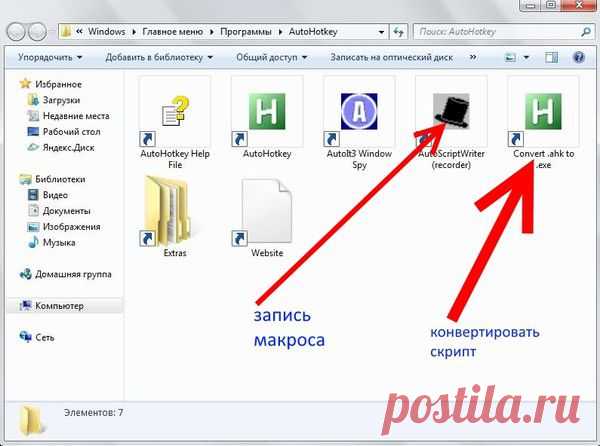600x446 pixels.
Task: Expand the address bar history dropdown
Action: click(x=381, y=32)
